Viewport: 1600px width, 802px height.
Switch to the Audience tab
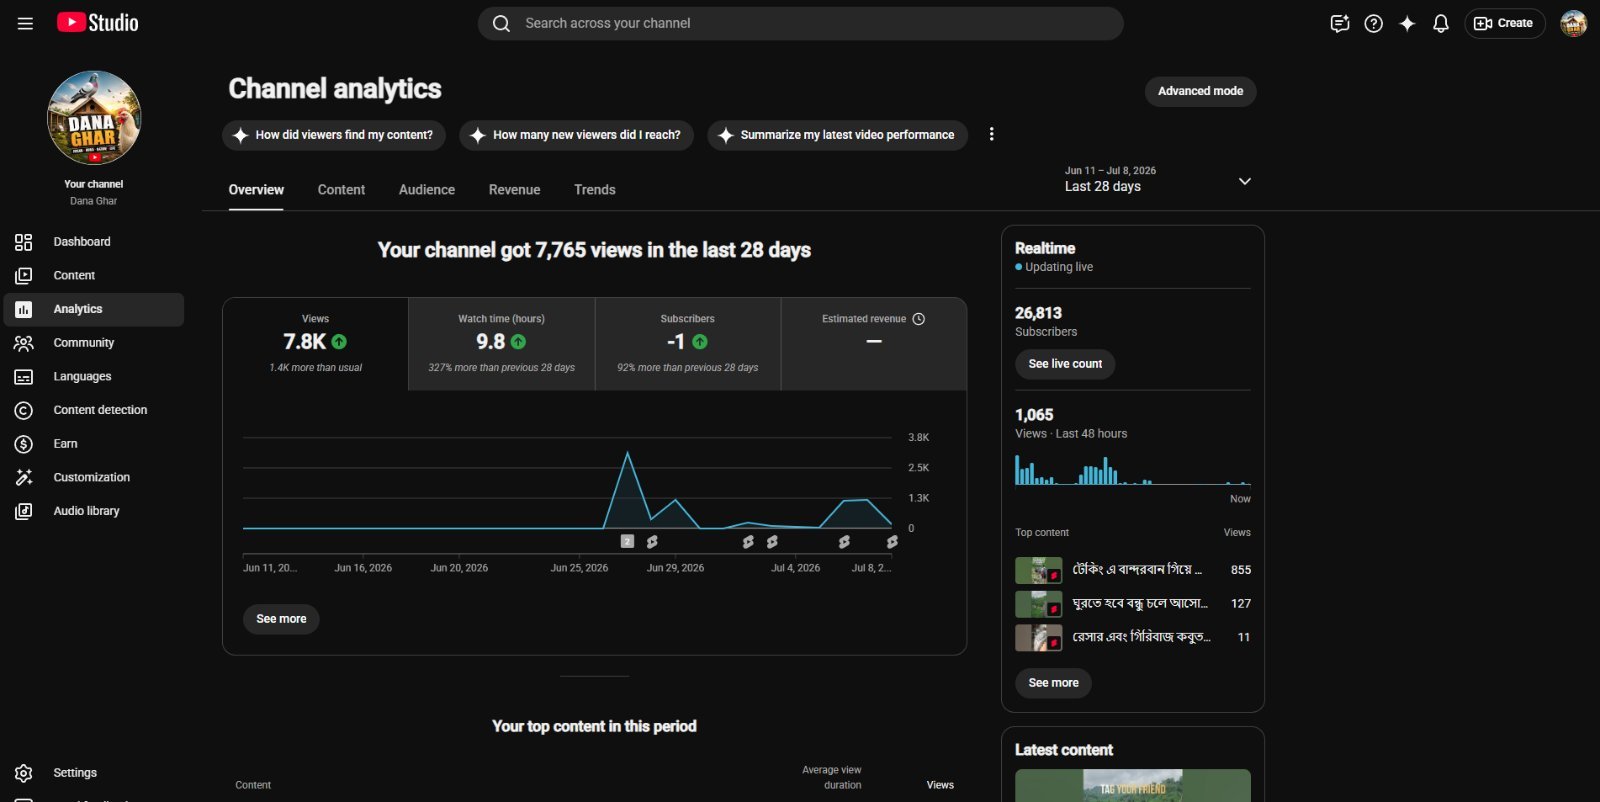point(427,190)
